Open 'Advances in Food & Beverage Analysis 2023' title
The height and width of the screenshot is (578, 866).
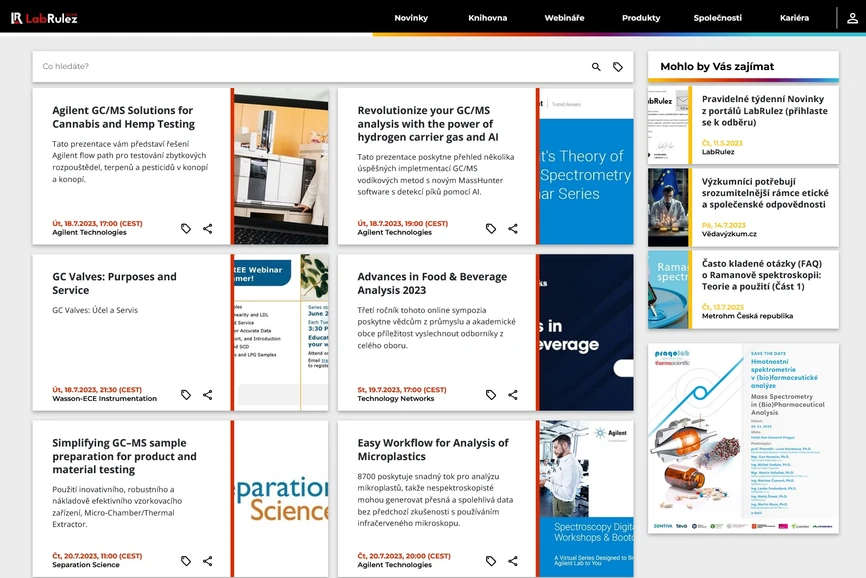pos(432,283)
